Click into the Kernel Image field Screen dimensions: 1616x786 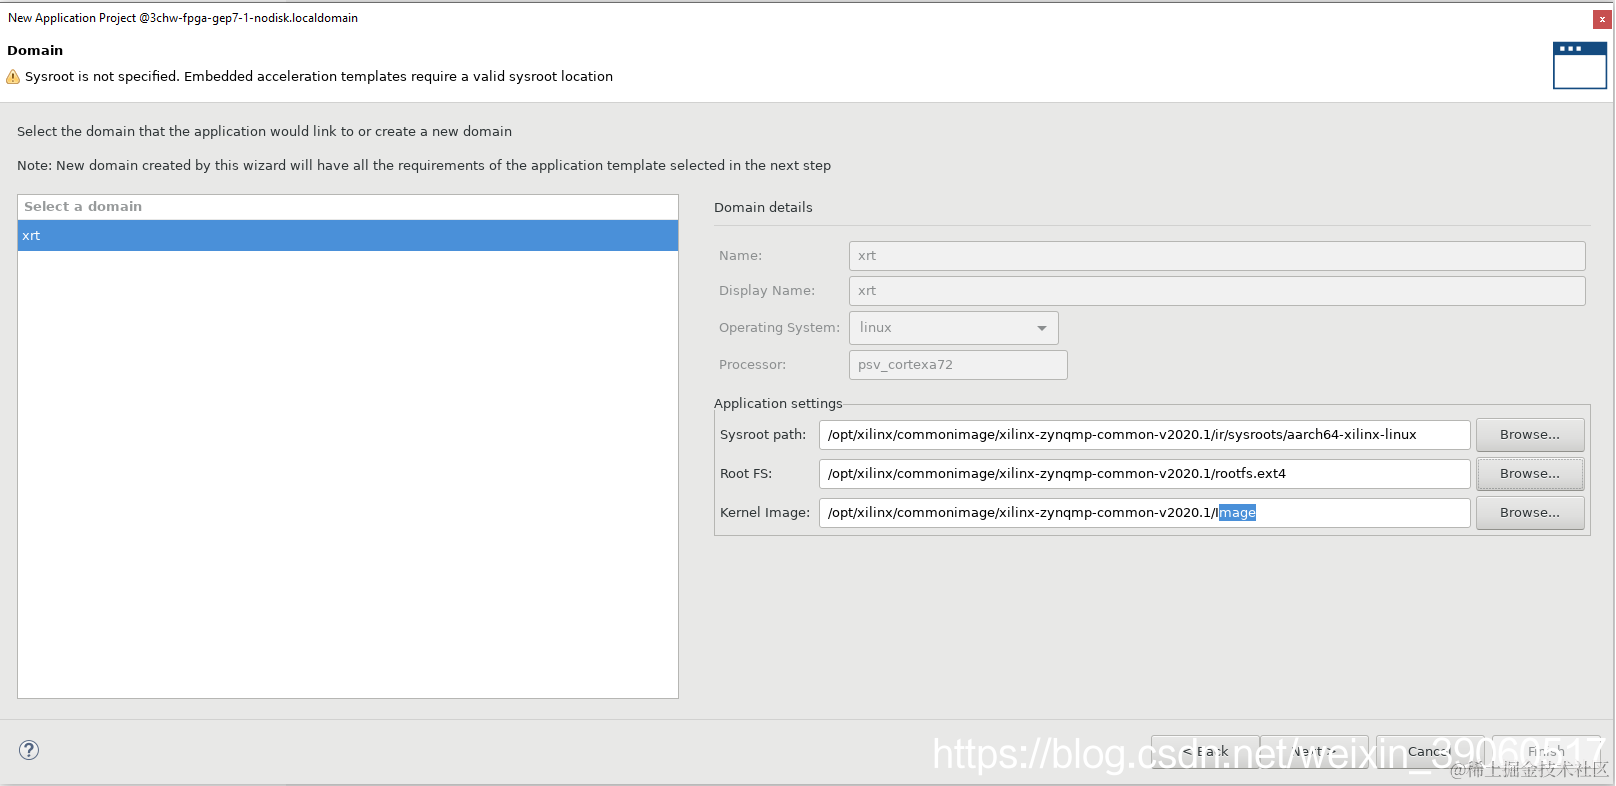click(x=1145, y=513)
